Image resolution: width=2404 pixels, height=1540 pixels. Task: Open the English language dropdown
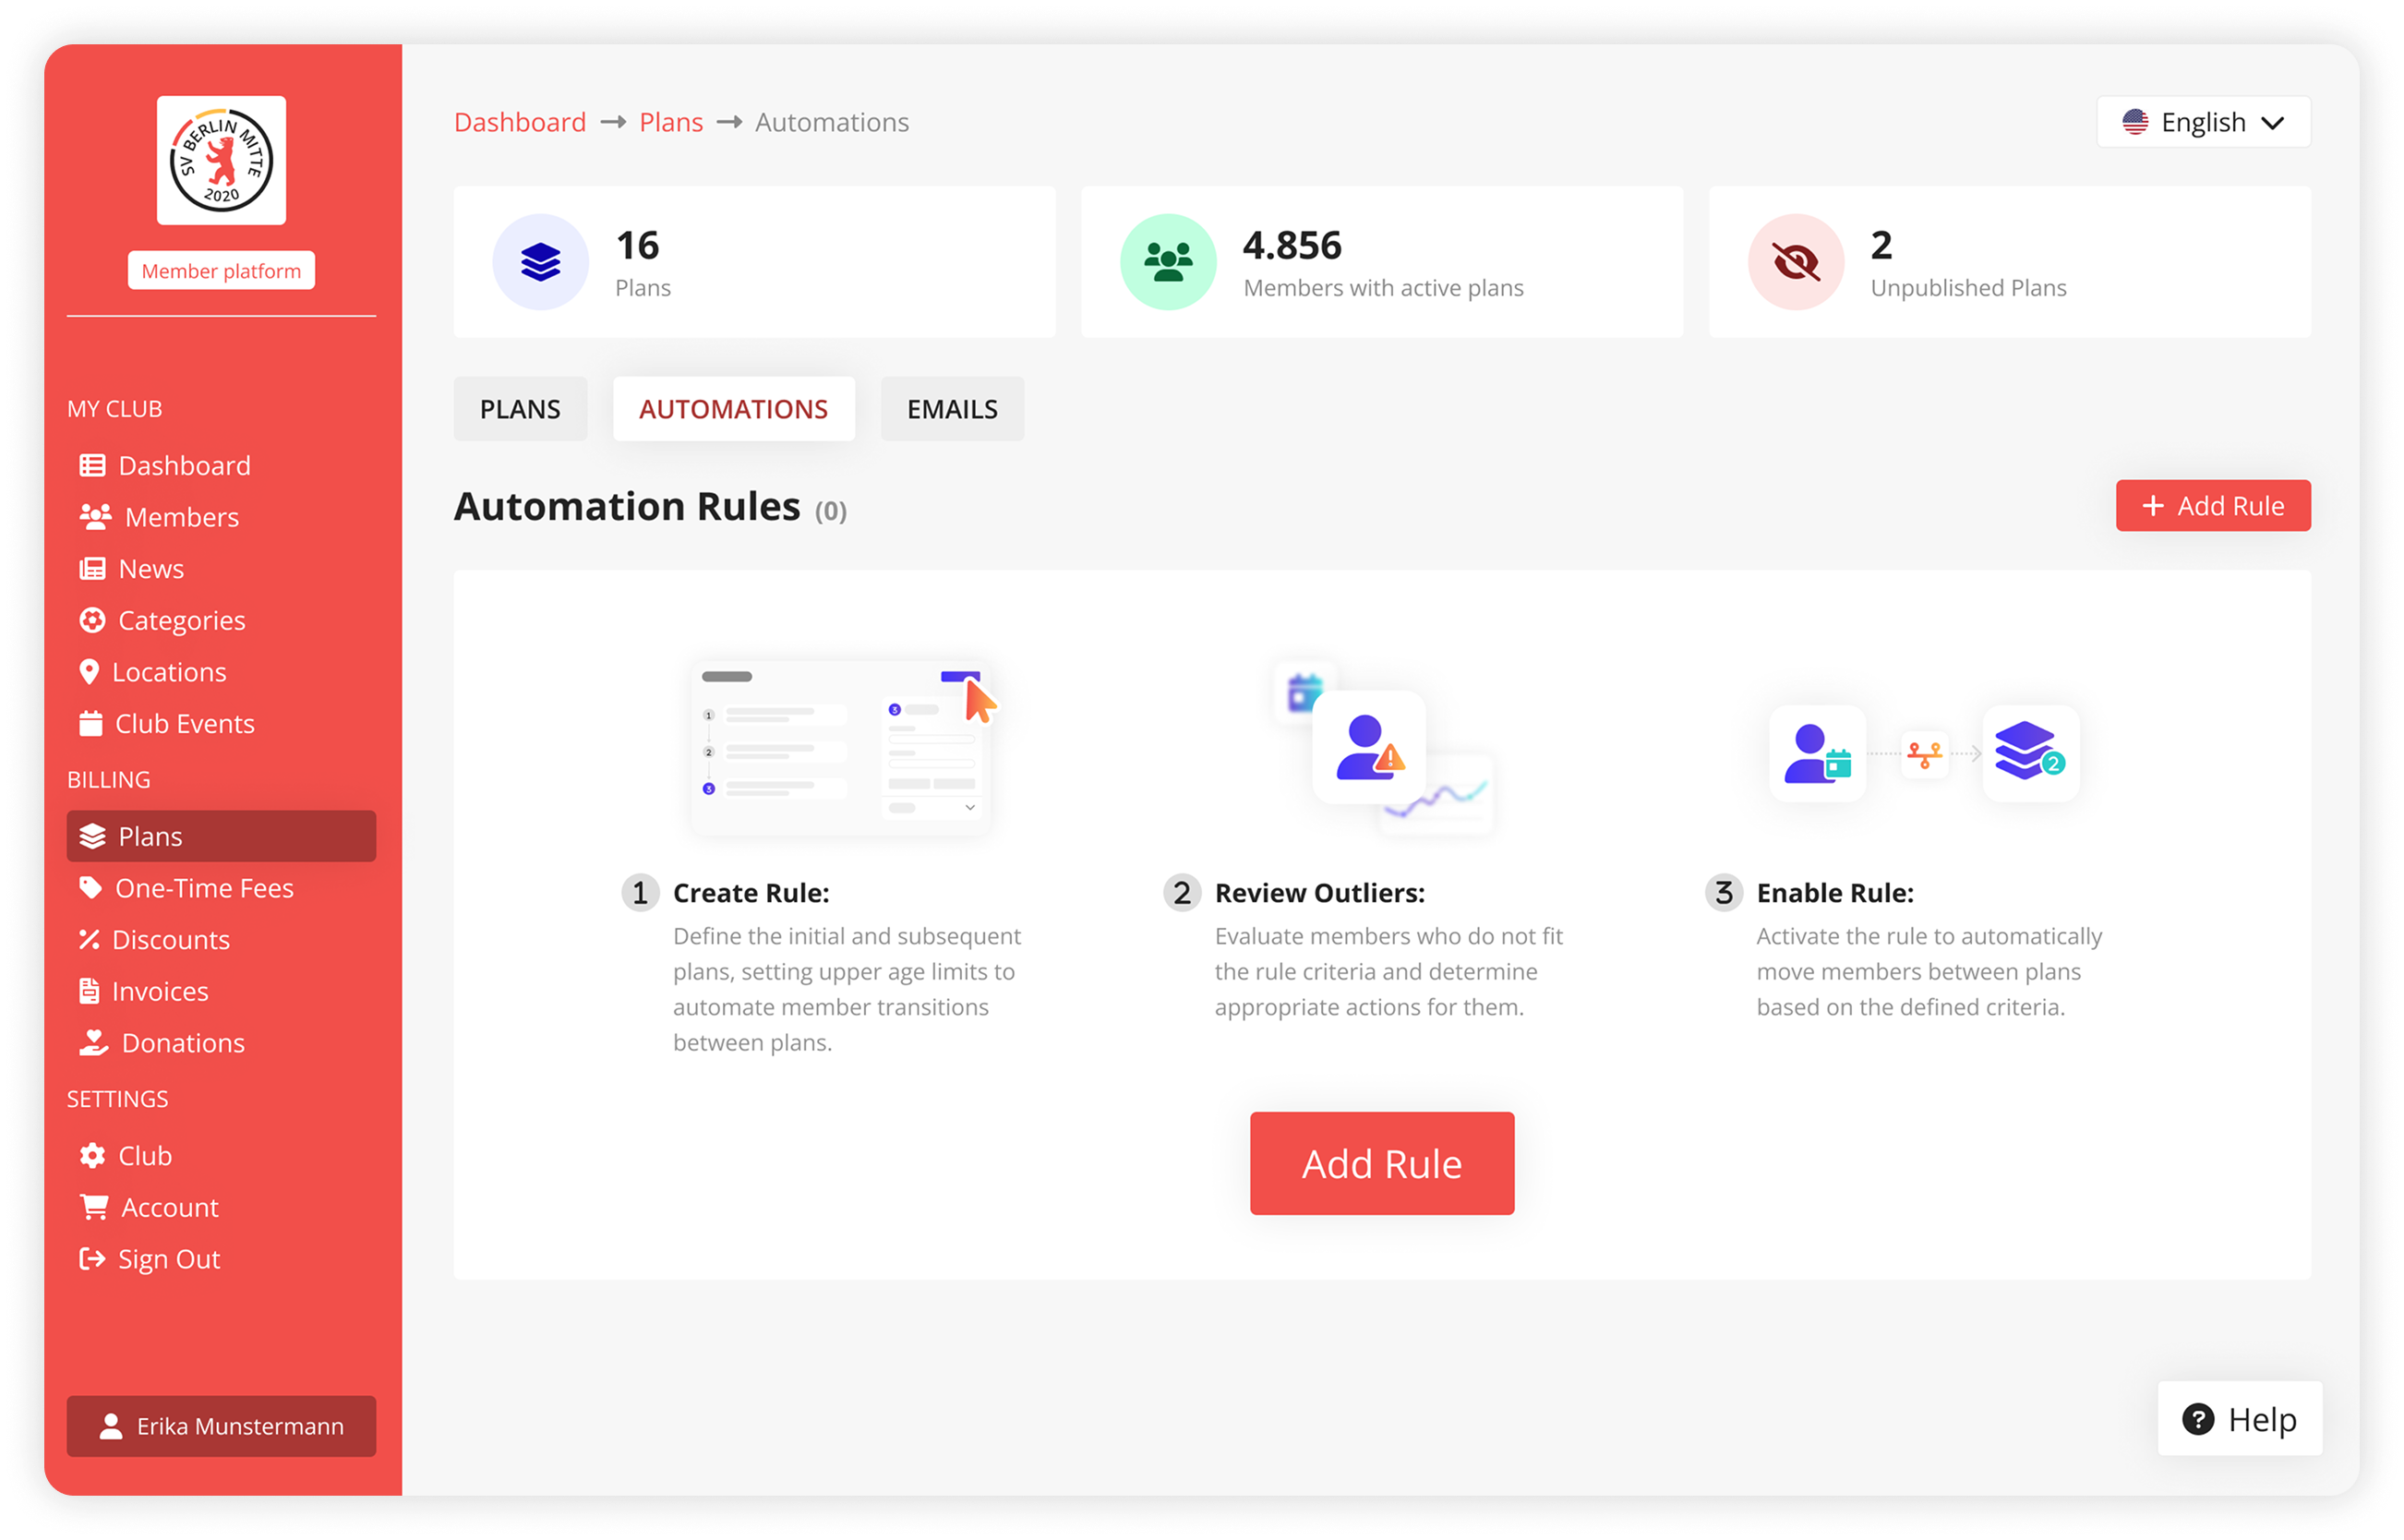click(x=2203, y=121)
